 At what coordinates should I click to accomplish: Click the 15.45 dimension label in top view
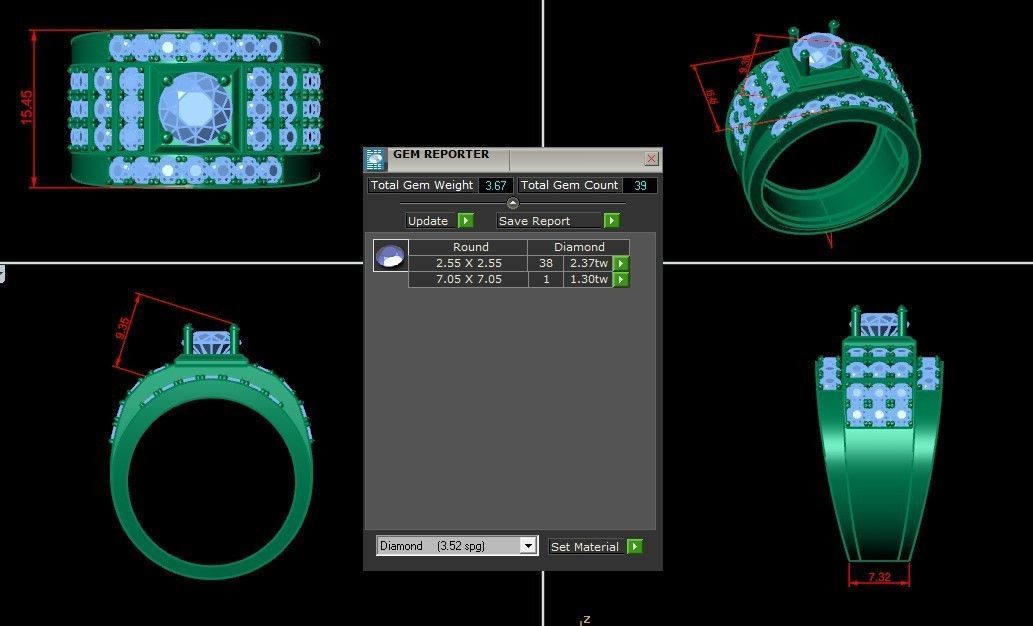(26, 107)
